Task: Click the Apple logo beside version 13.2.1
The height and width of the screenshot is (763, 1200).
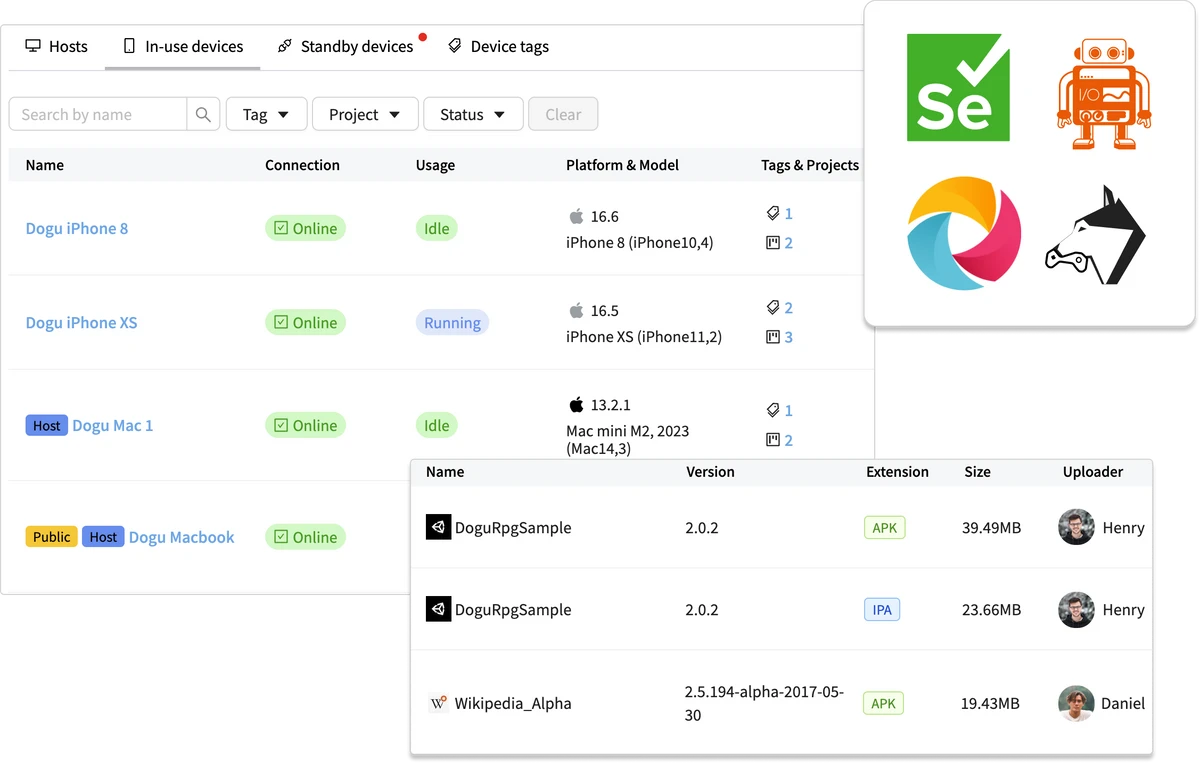Action: pos(576,404)
